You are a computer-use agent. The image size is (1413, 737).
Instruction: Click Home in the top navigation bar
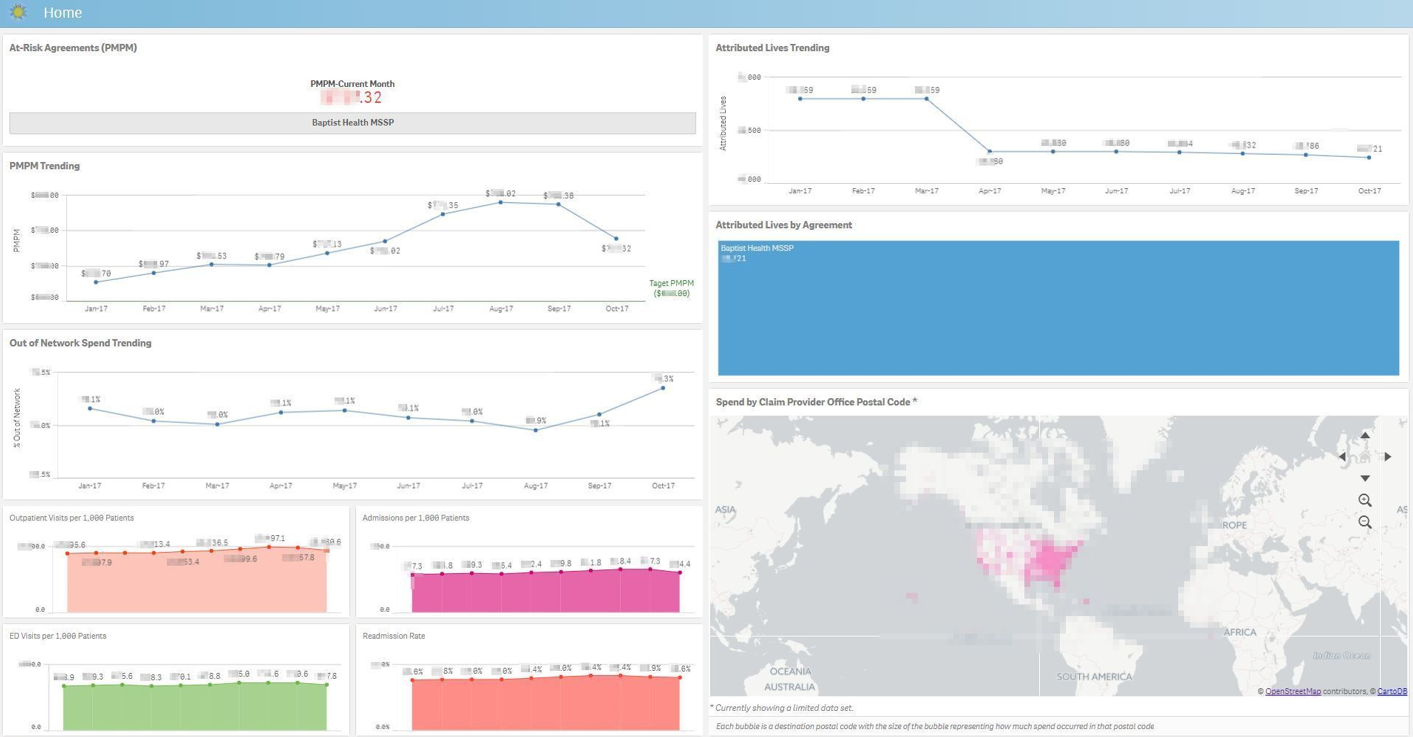[x=62, y=12]
